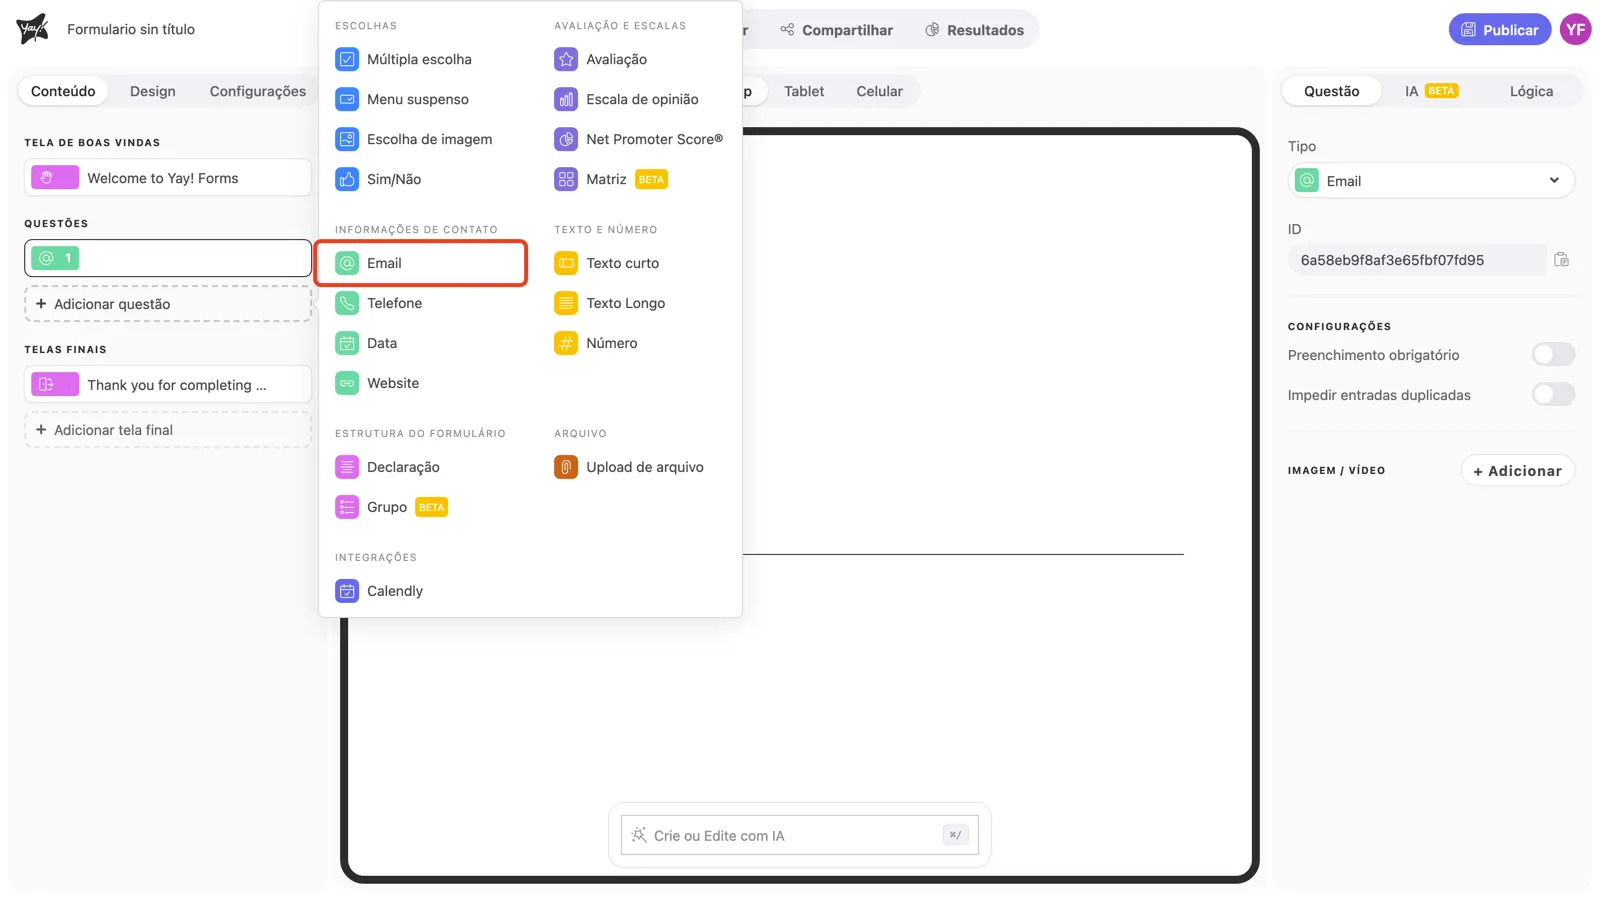The width and height of the screenshot is (1600, 900).
Task: Open the Tipo Email dropdown
Action: pyautogui.click(x=1431, y=181)
